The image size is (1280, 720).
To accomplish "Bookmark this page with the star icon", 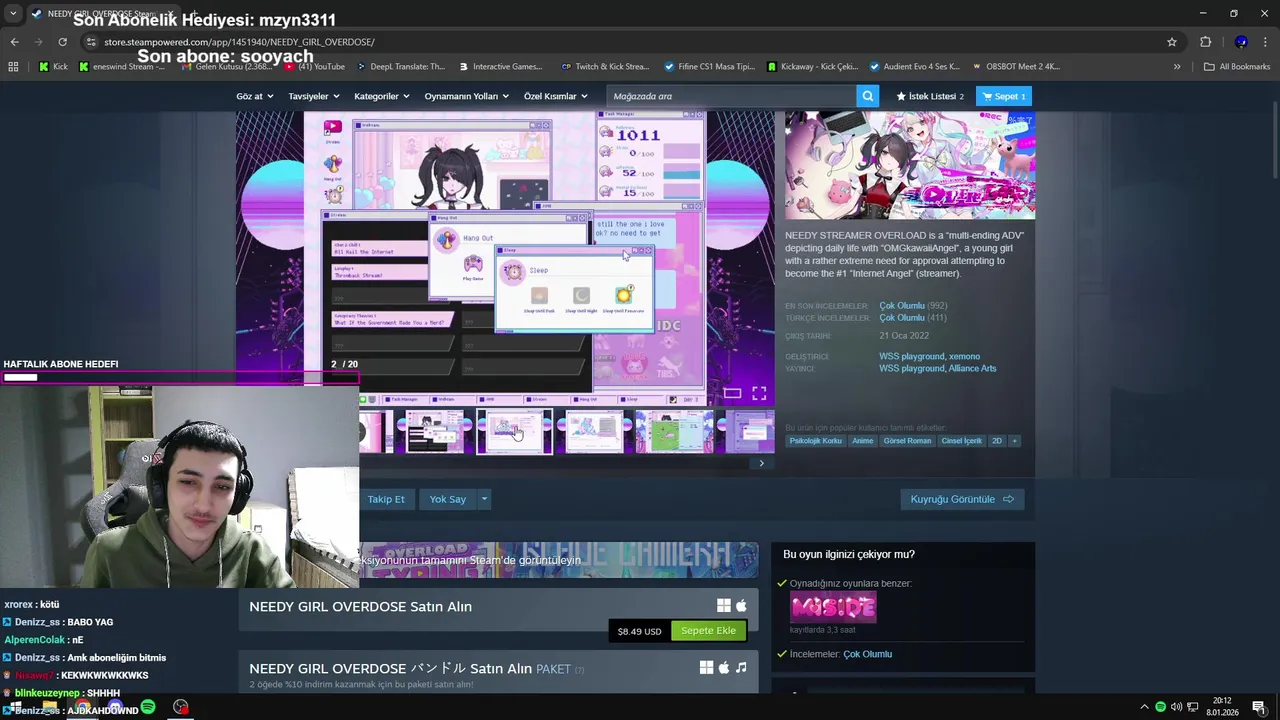I will (1172, 42).
